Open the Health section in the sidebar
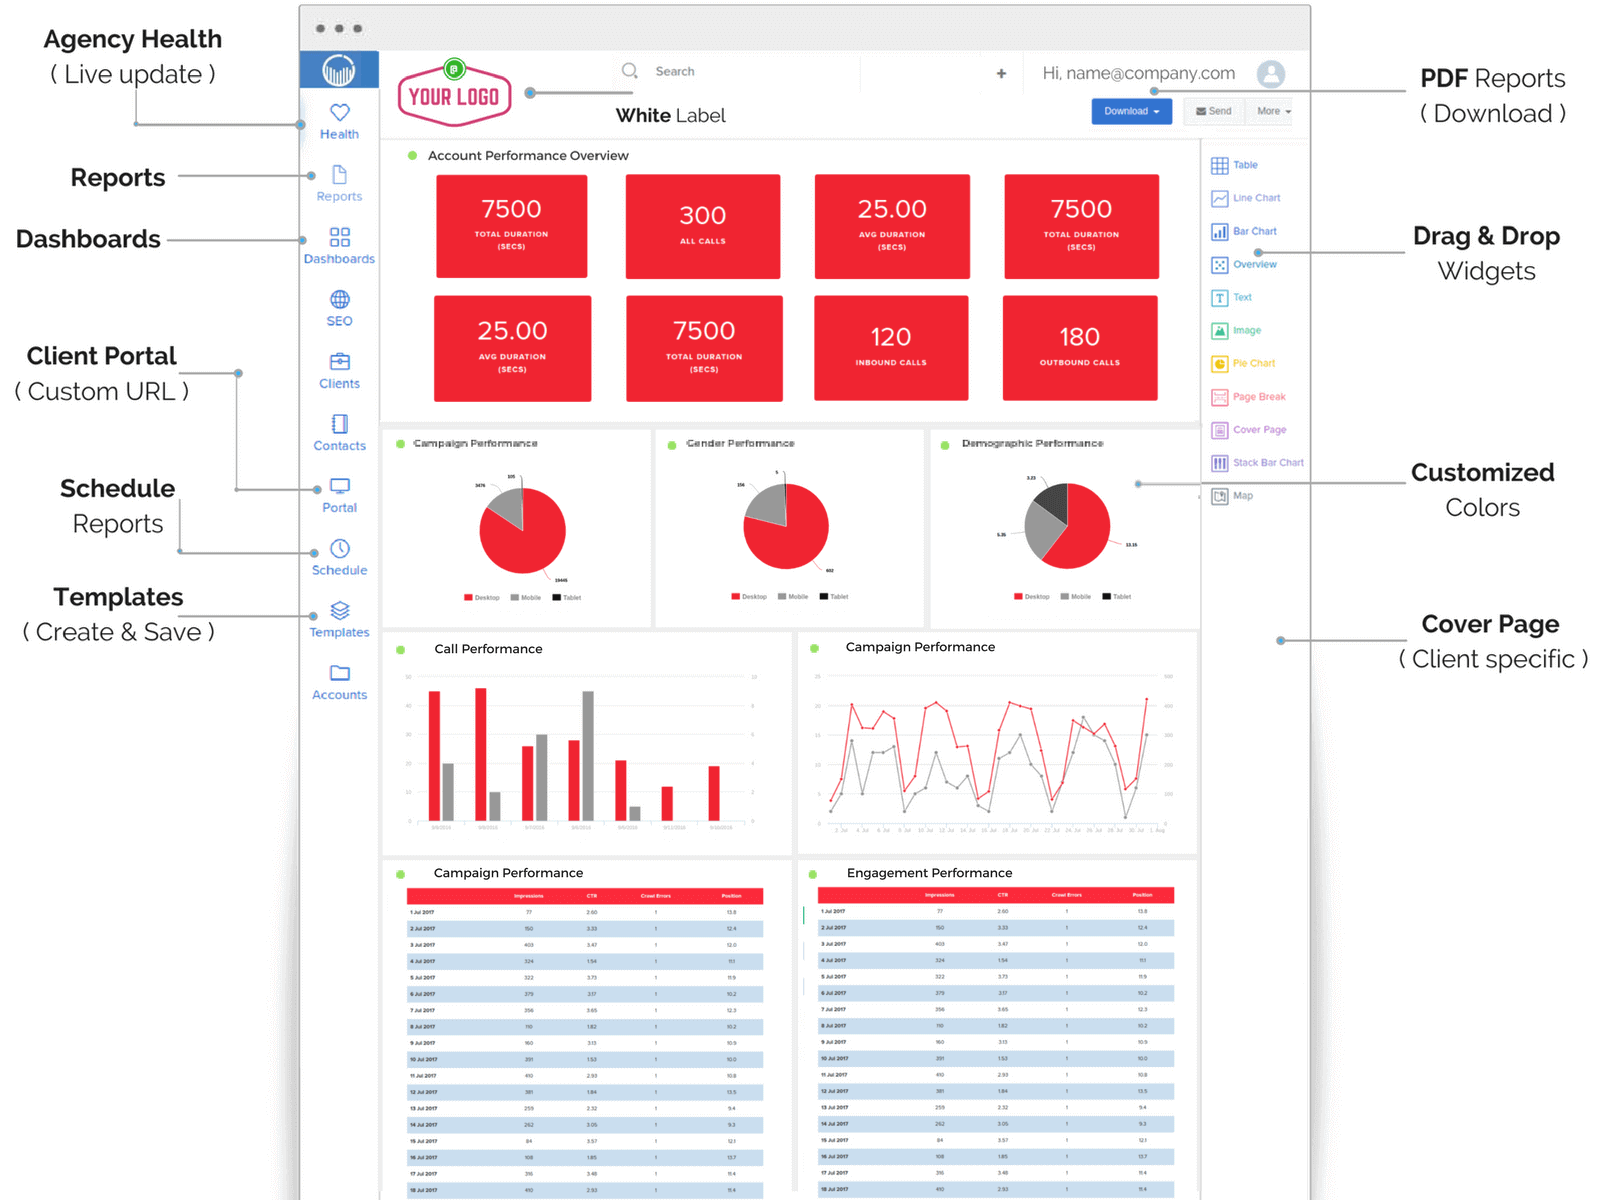Viewport: 1600px width, 1200px height. 339,120
